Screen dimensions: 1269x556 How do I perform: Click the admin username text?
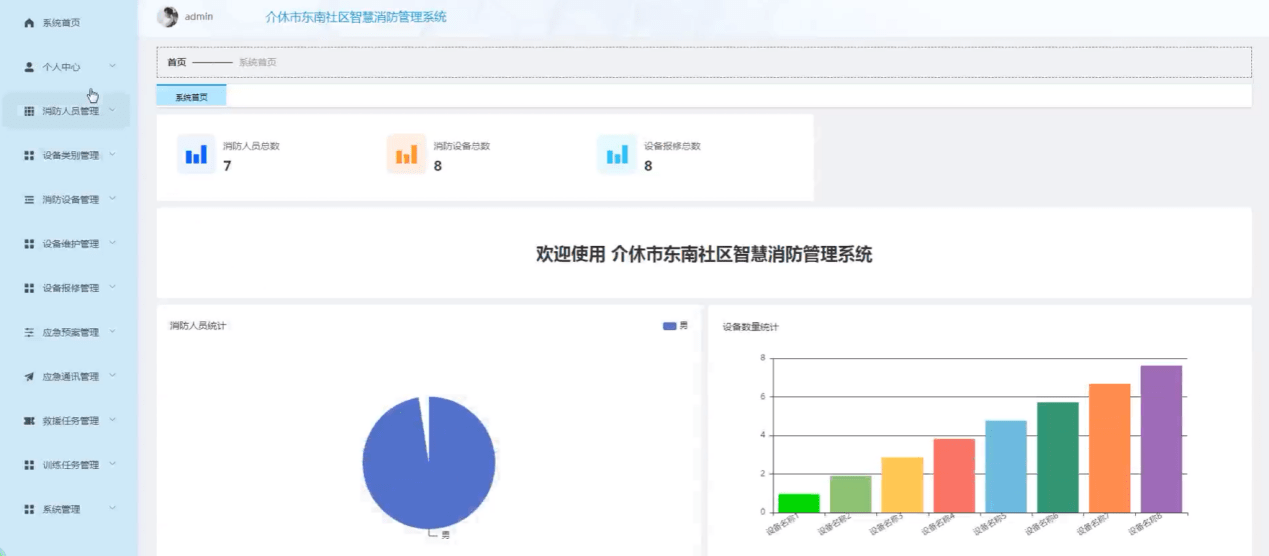pyautogui.click(x=199, y=17)
